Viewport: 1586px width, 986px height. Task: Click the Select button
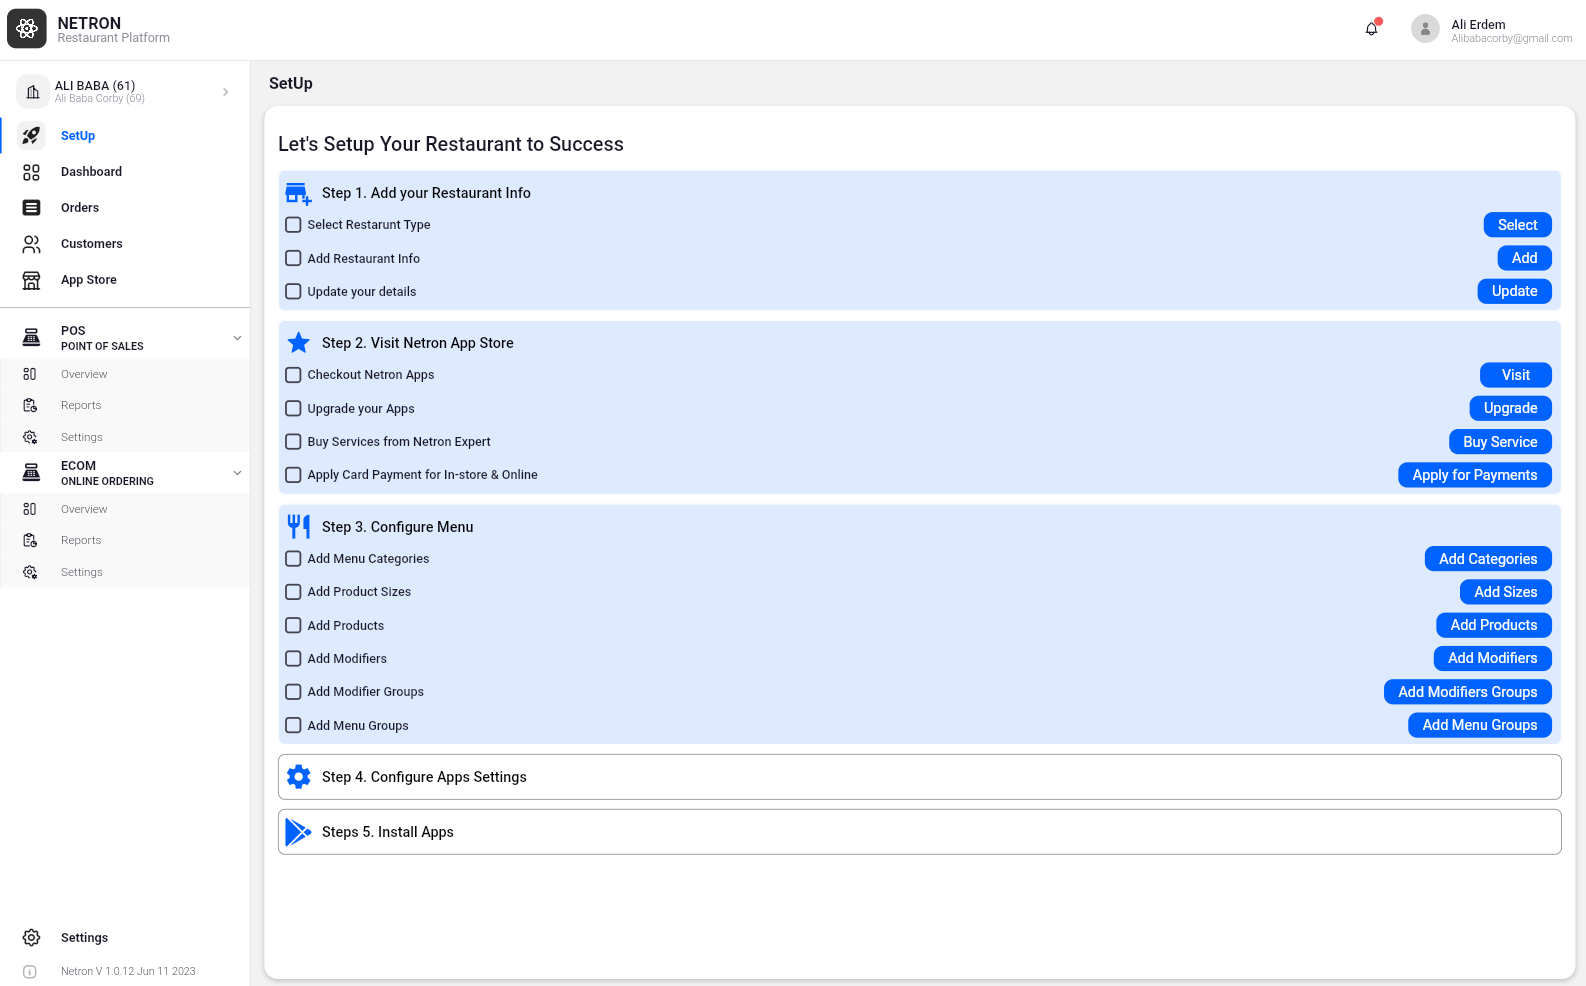tap(1517, 225)
